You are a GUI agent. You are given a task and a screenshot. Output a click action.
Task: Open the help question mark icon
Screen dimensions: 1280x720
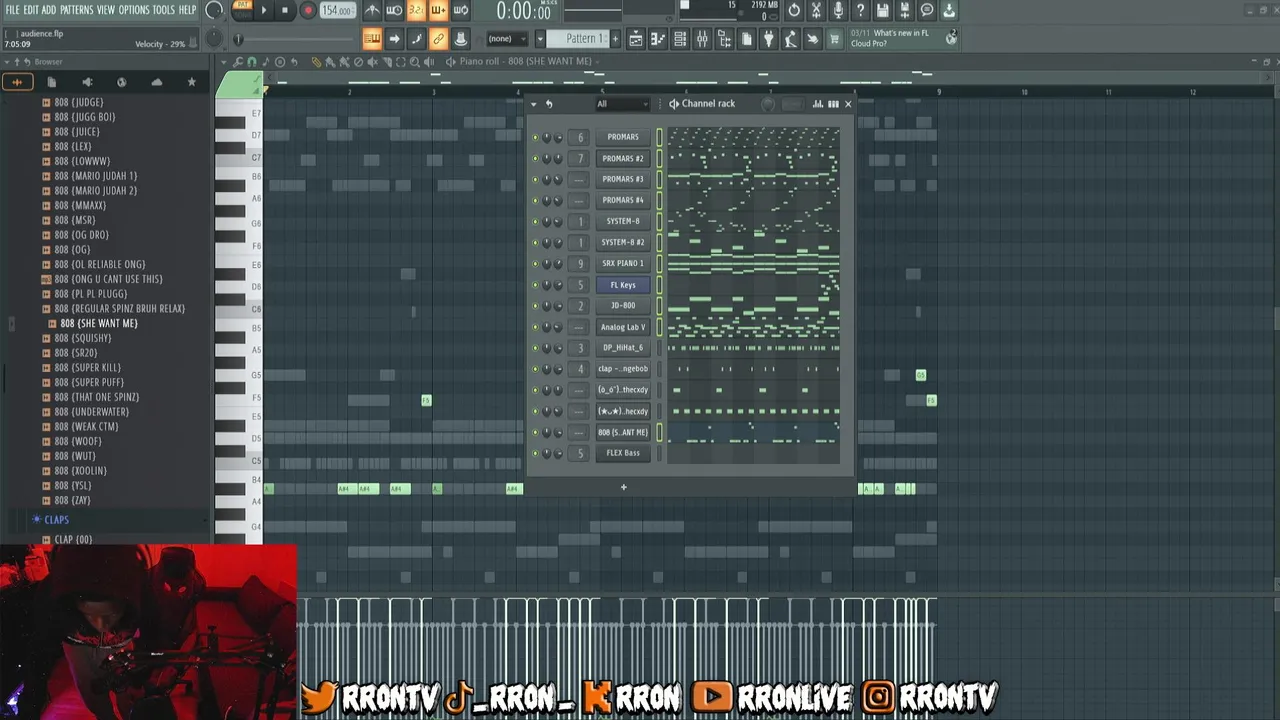pyautogui.click(x=860, y=11)
